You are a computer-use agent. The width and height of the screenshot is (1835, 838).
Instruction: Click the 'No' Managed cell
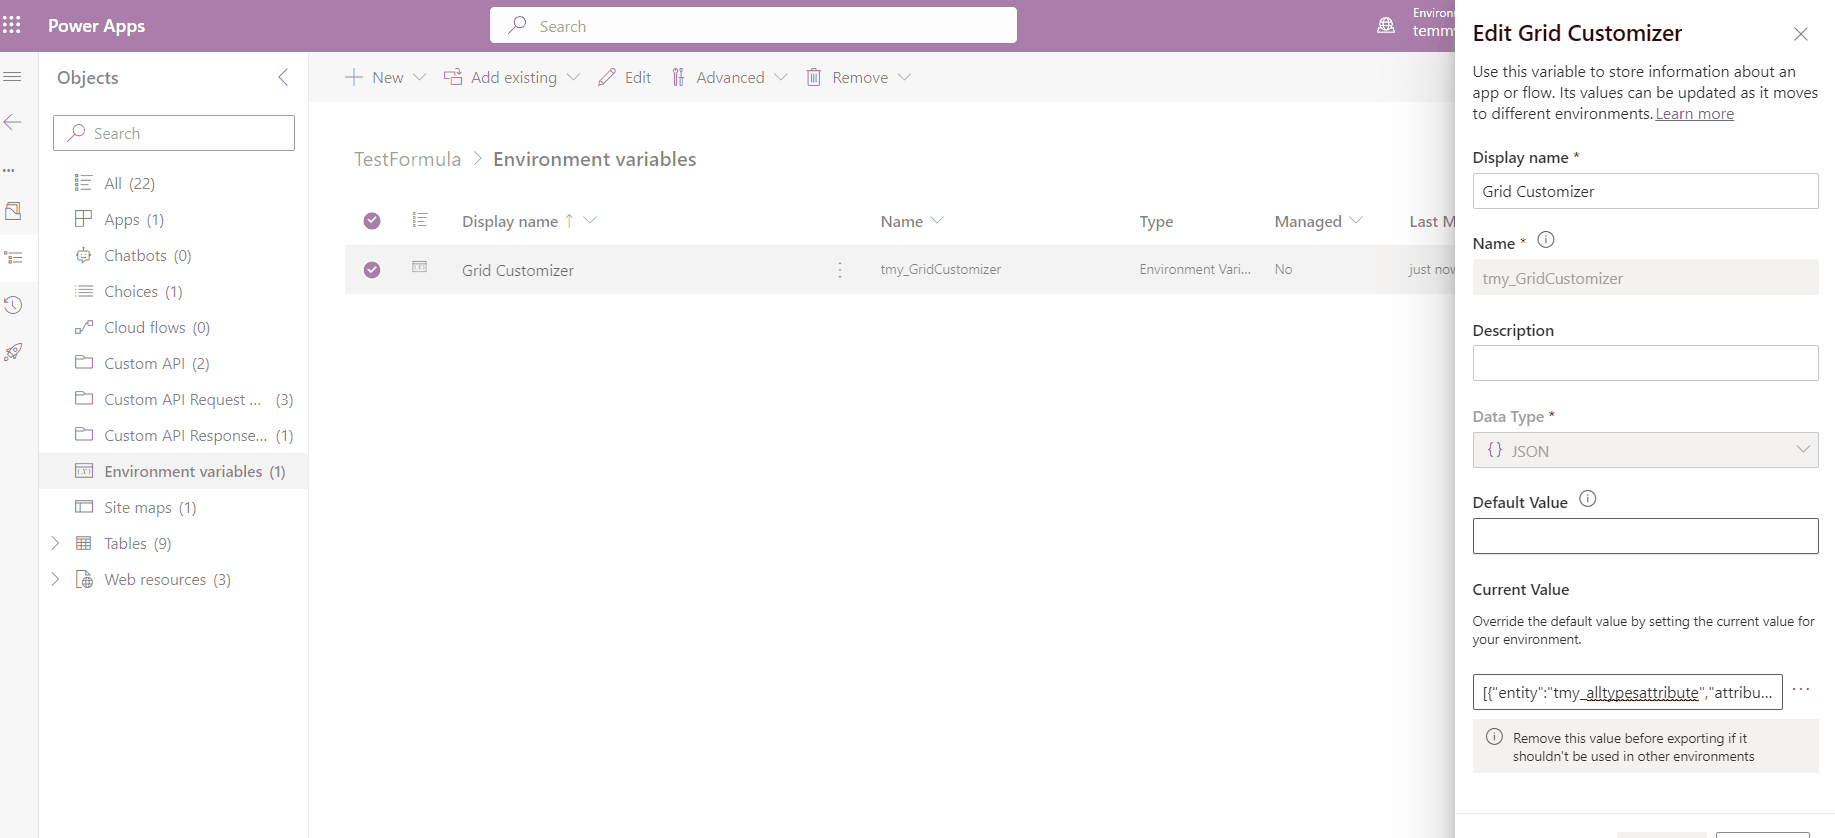pos(1283,269)
